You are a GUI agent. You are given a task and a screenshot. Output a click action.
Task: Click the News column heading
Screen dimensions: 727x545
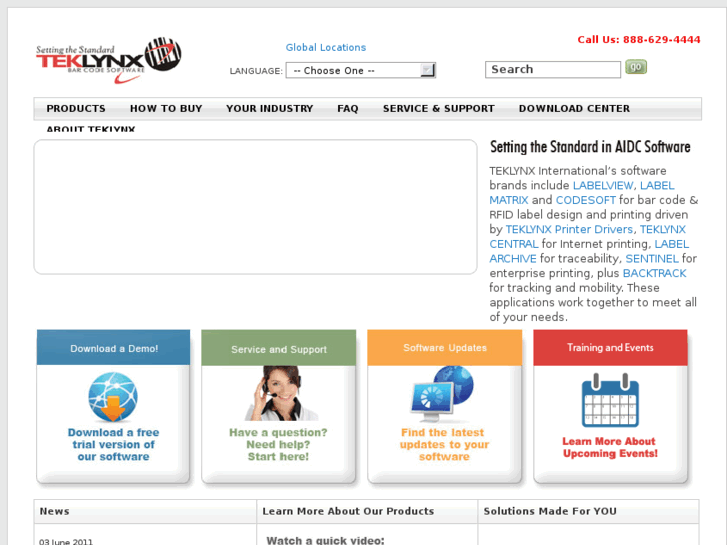(54, 511)
